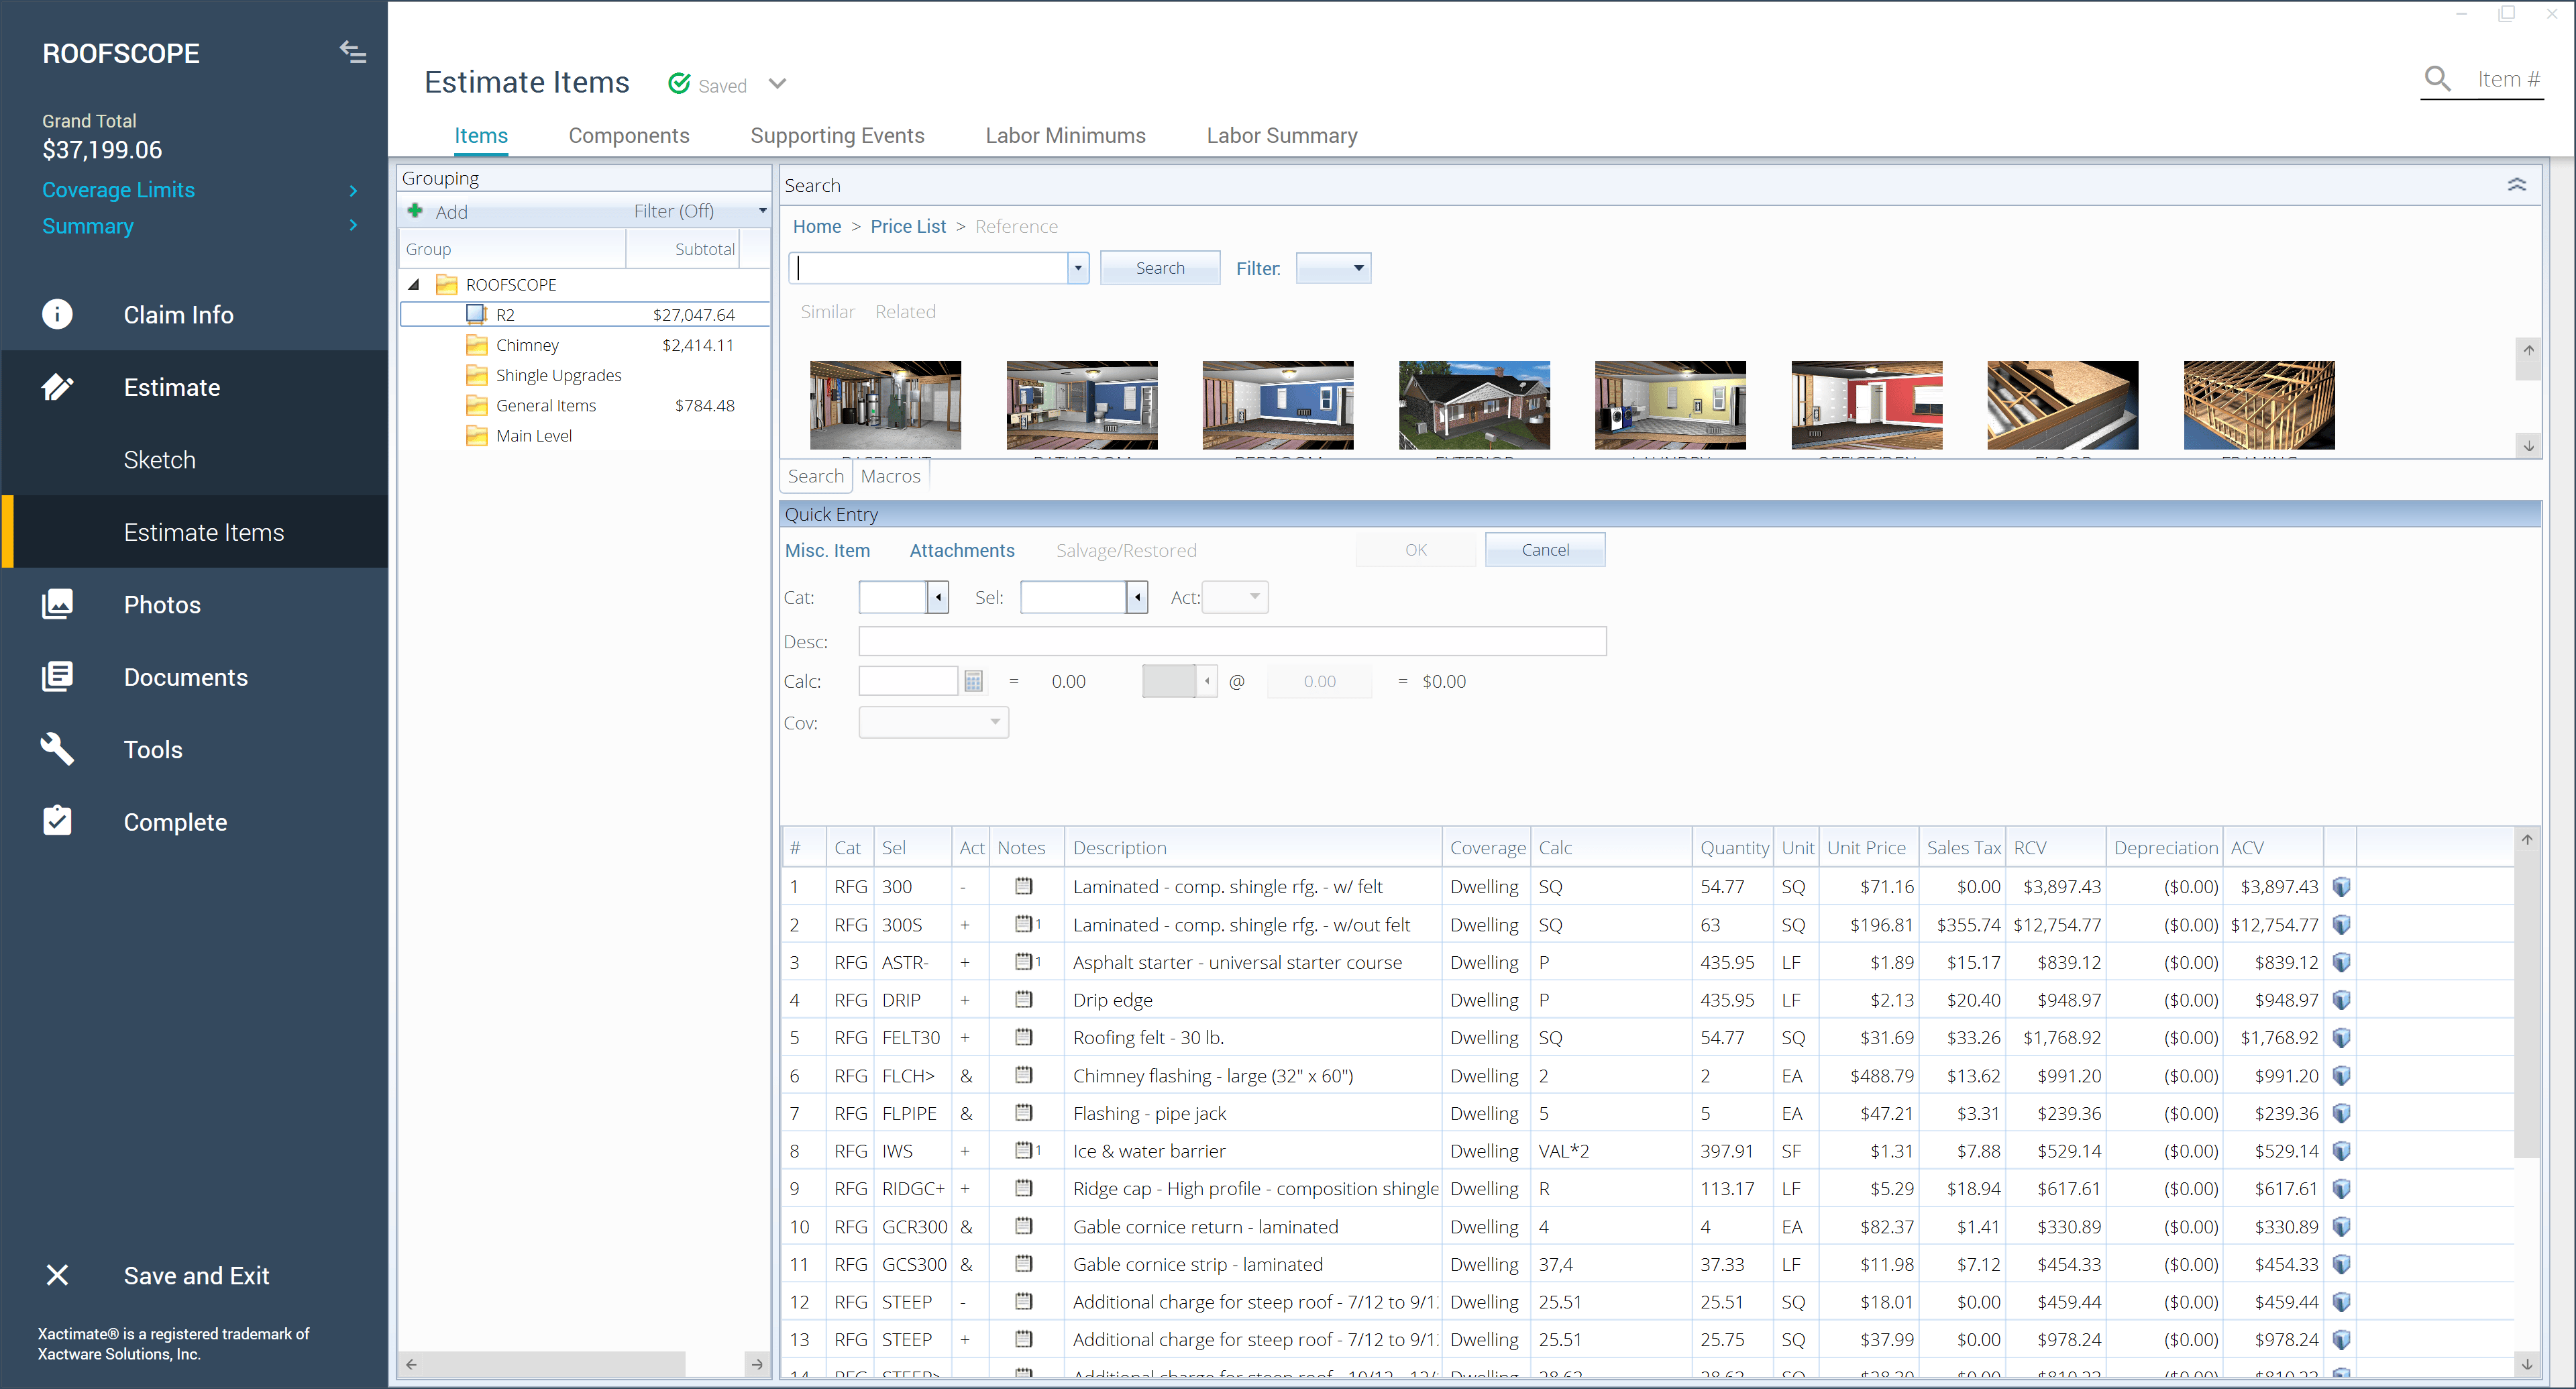Collapse the ROOFSCOPE tree group
2576x1389 pixels.
click(413, 285)
